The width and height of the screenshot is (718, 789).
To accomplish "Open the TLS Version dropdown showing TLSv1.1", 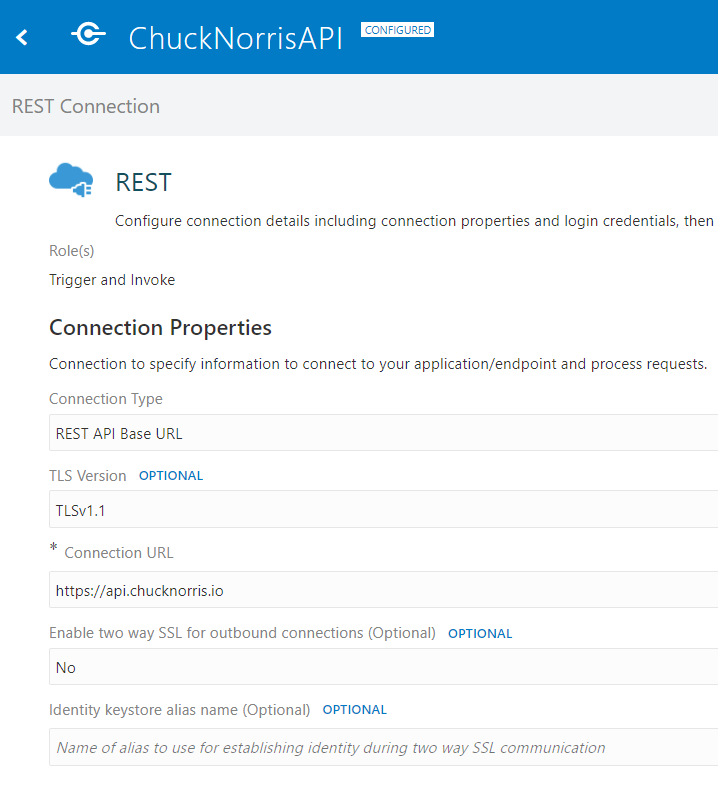I will pos(383,510).
